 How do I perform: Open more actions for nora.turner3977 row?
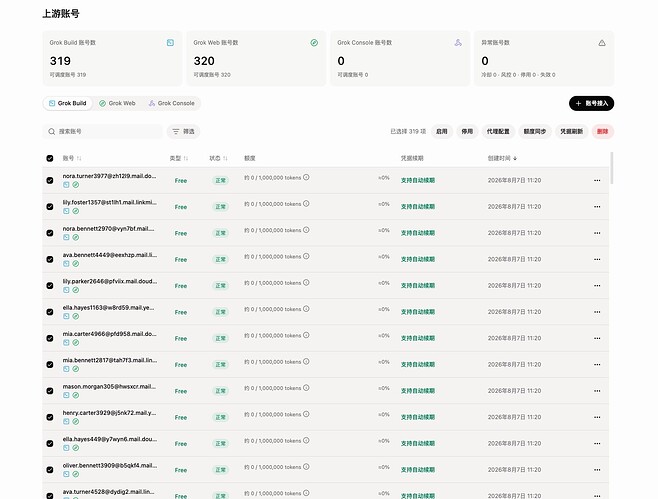tap(597, 180)
